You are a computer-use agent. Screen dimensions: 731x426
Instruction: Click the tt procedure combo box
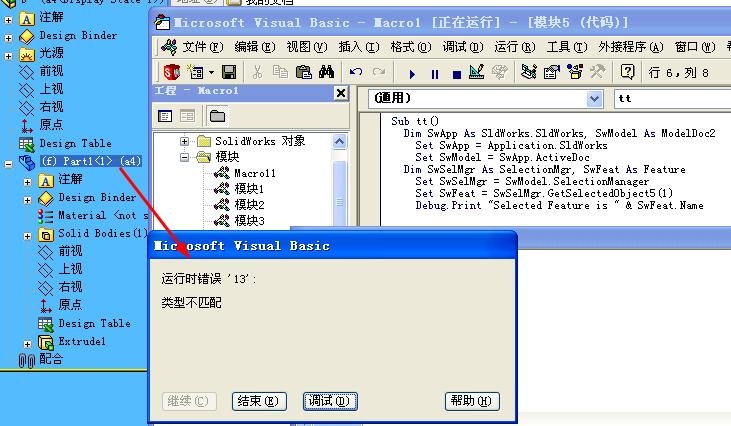click(672, 99)
